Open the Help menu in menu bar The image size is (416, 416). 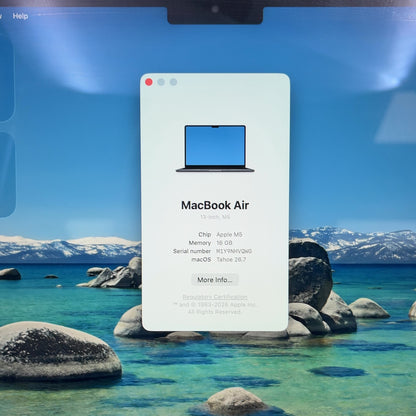pos(20,16)
